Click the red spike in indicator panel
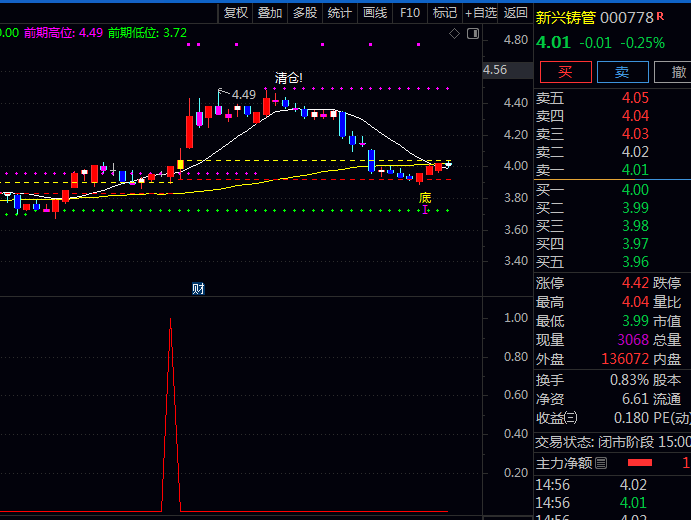Viewport: 691px width, 520px height. (171, 414)
